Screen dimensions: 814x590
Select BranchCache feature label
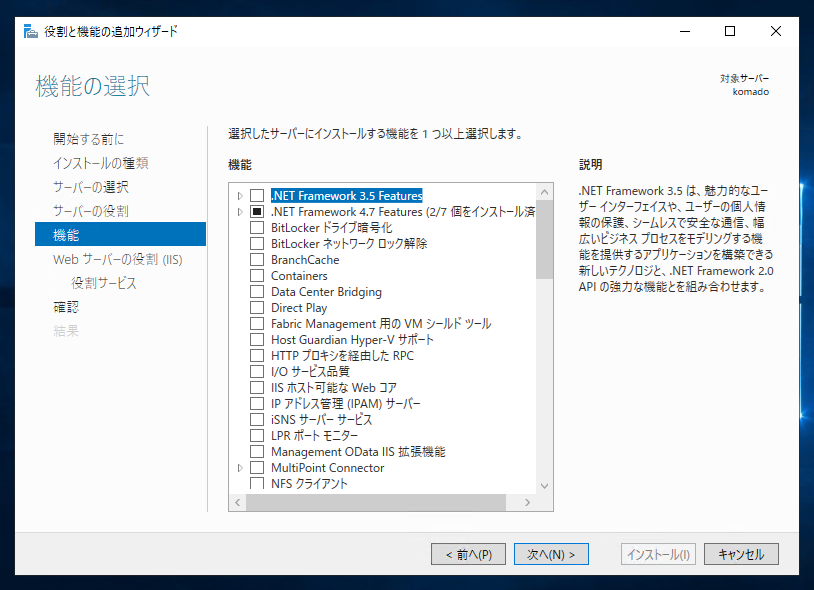[305, 260]
